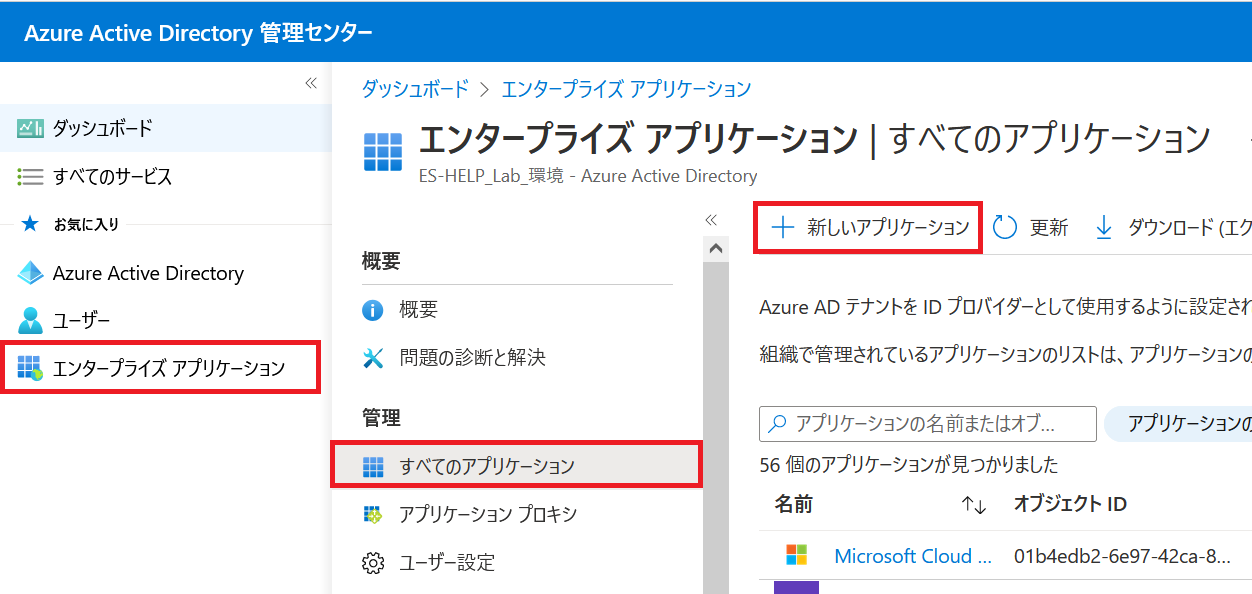Click the refresh circular arrow icon
Image resolution: width=1252 pixels, height=594 pixels.
1005,228
